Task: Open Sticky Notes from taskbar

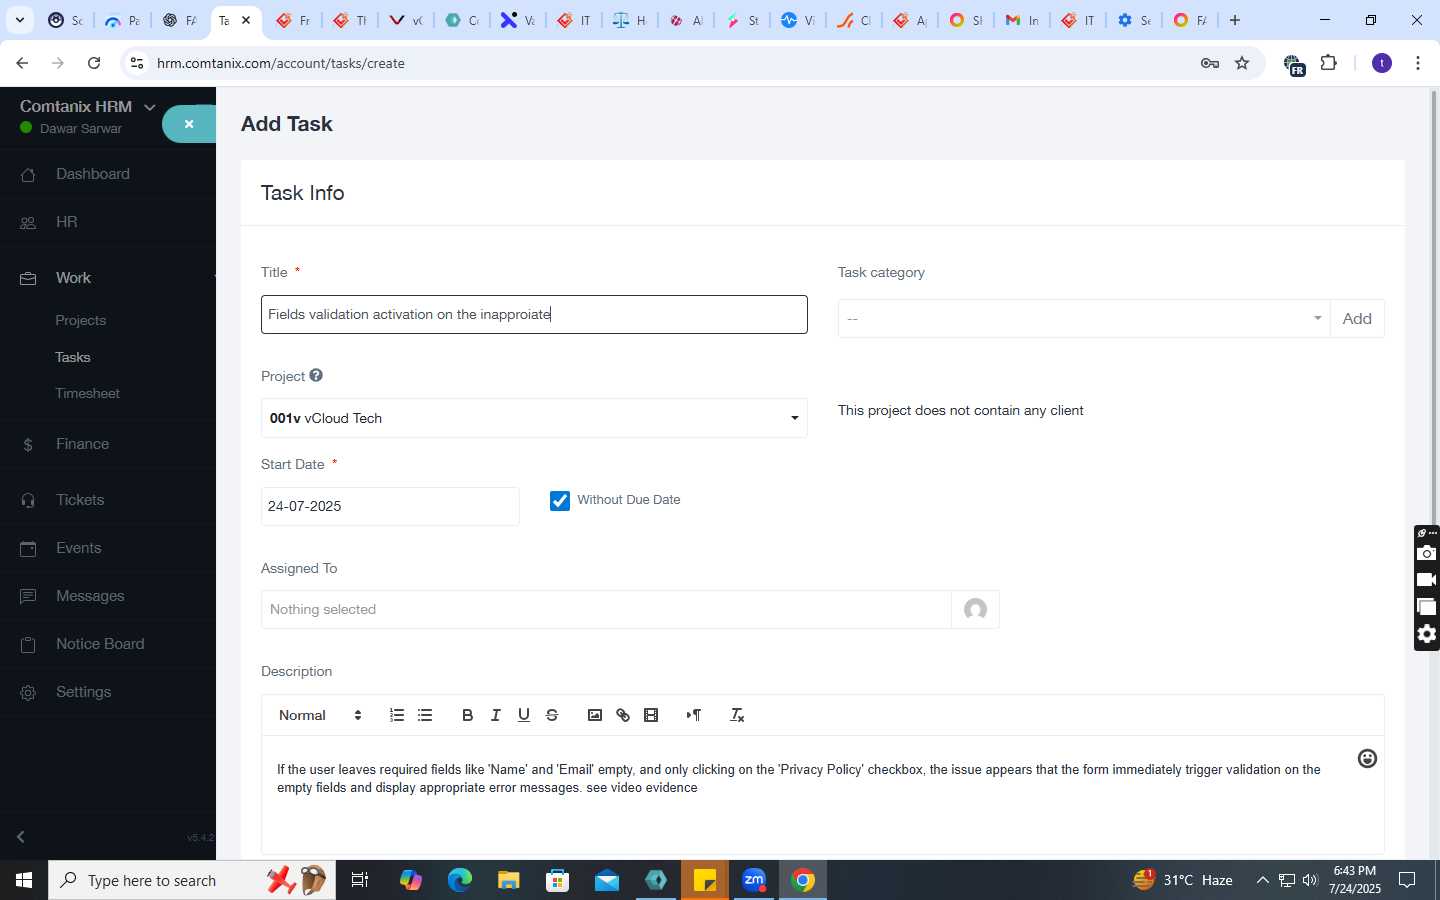Action: [x=705, y=880]
